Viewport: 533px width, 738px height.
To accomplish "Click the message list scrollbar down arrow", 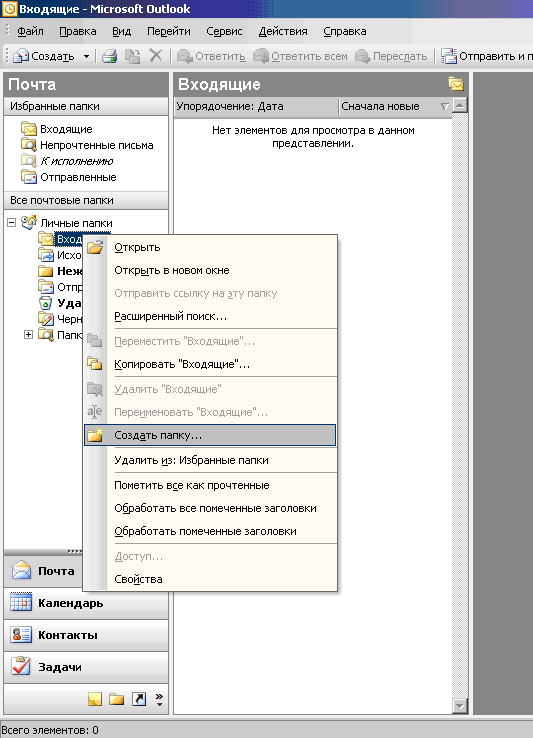I will pyautogui.click(x=460, y=706).
